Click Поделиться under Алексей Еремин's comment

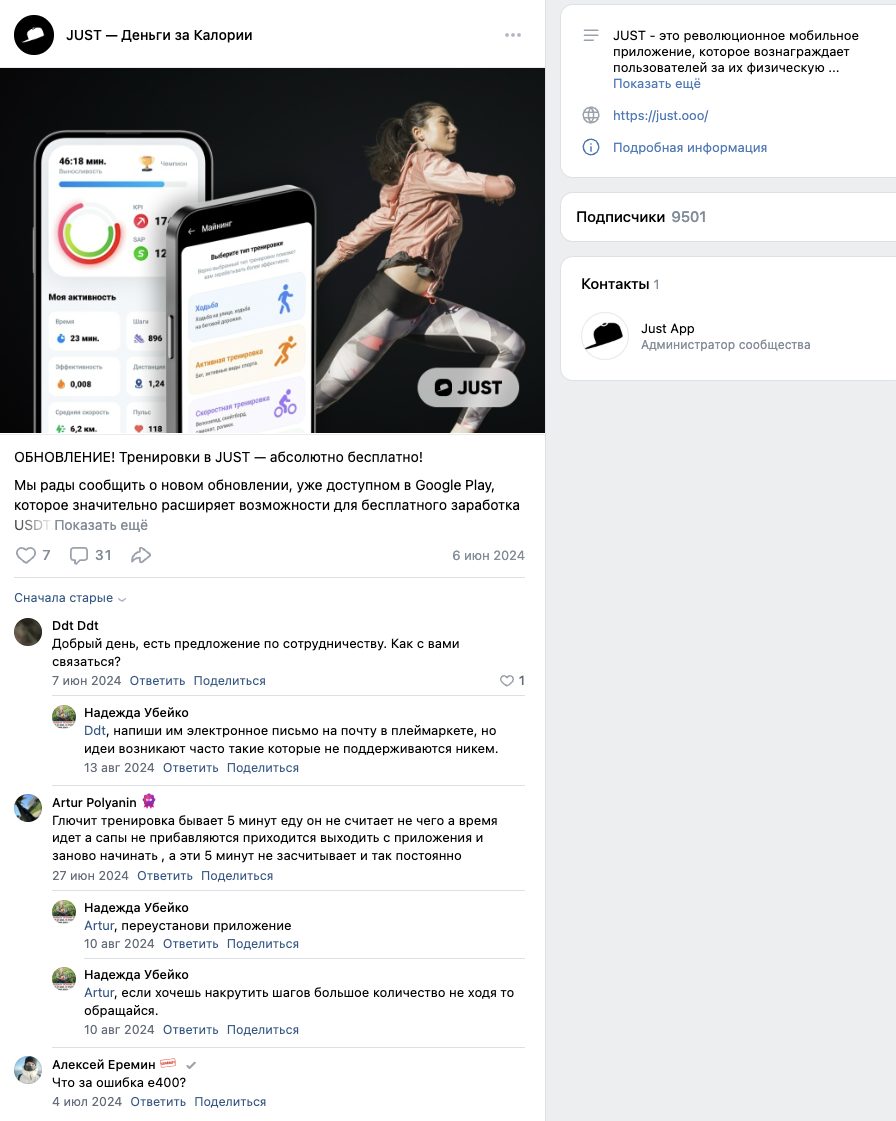coord(230,1102)
